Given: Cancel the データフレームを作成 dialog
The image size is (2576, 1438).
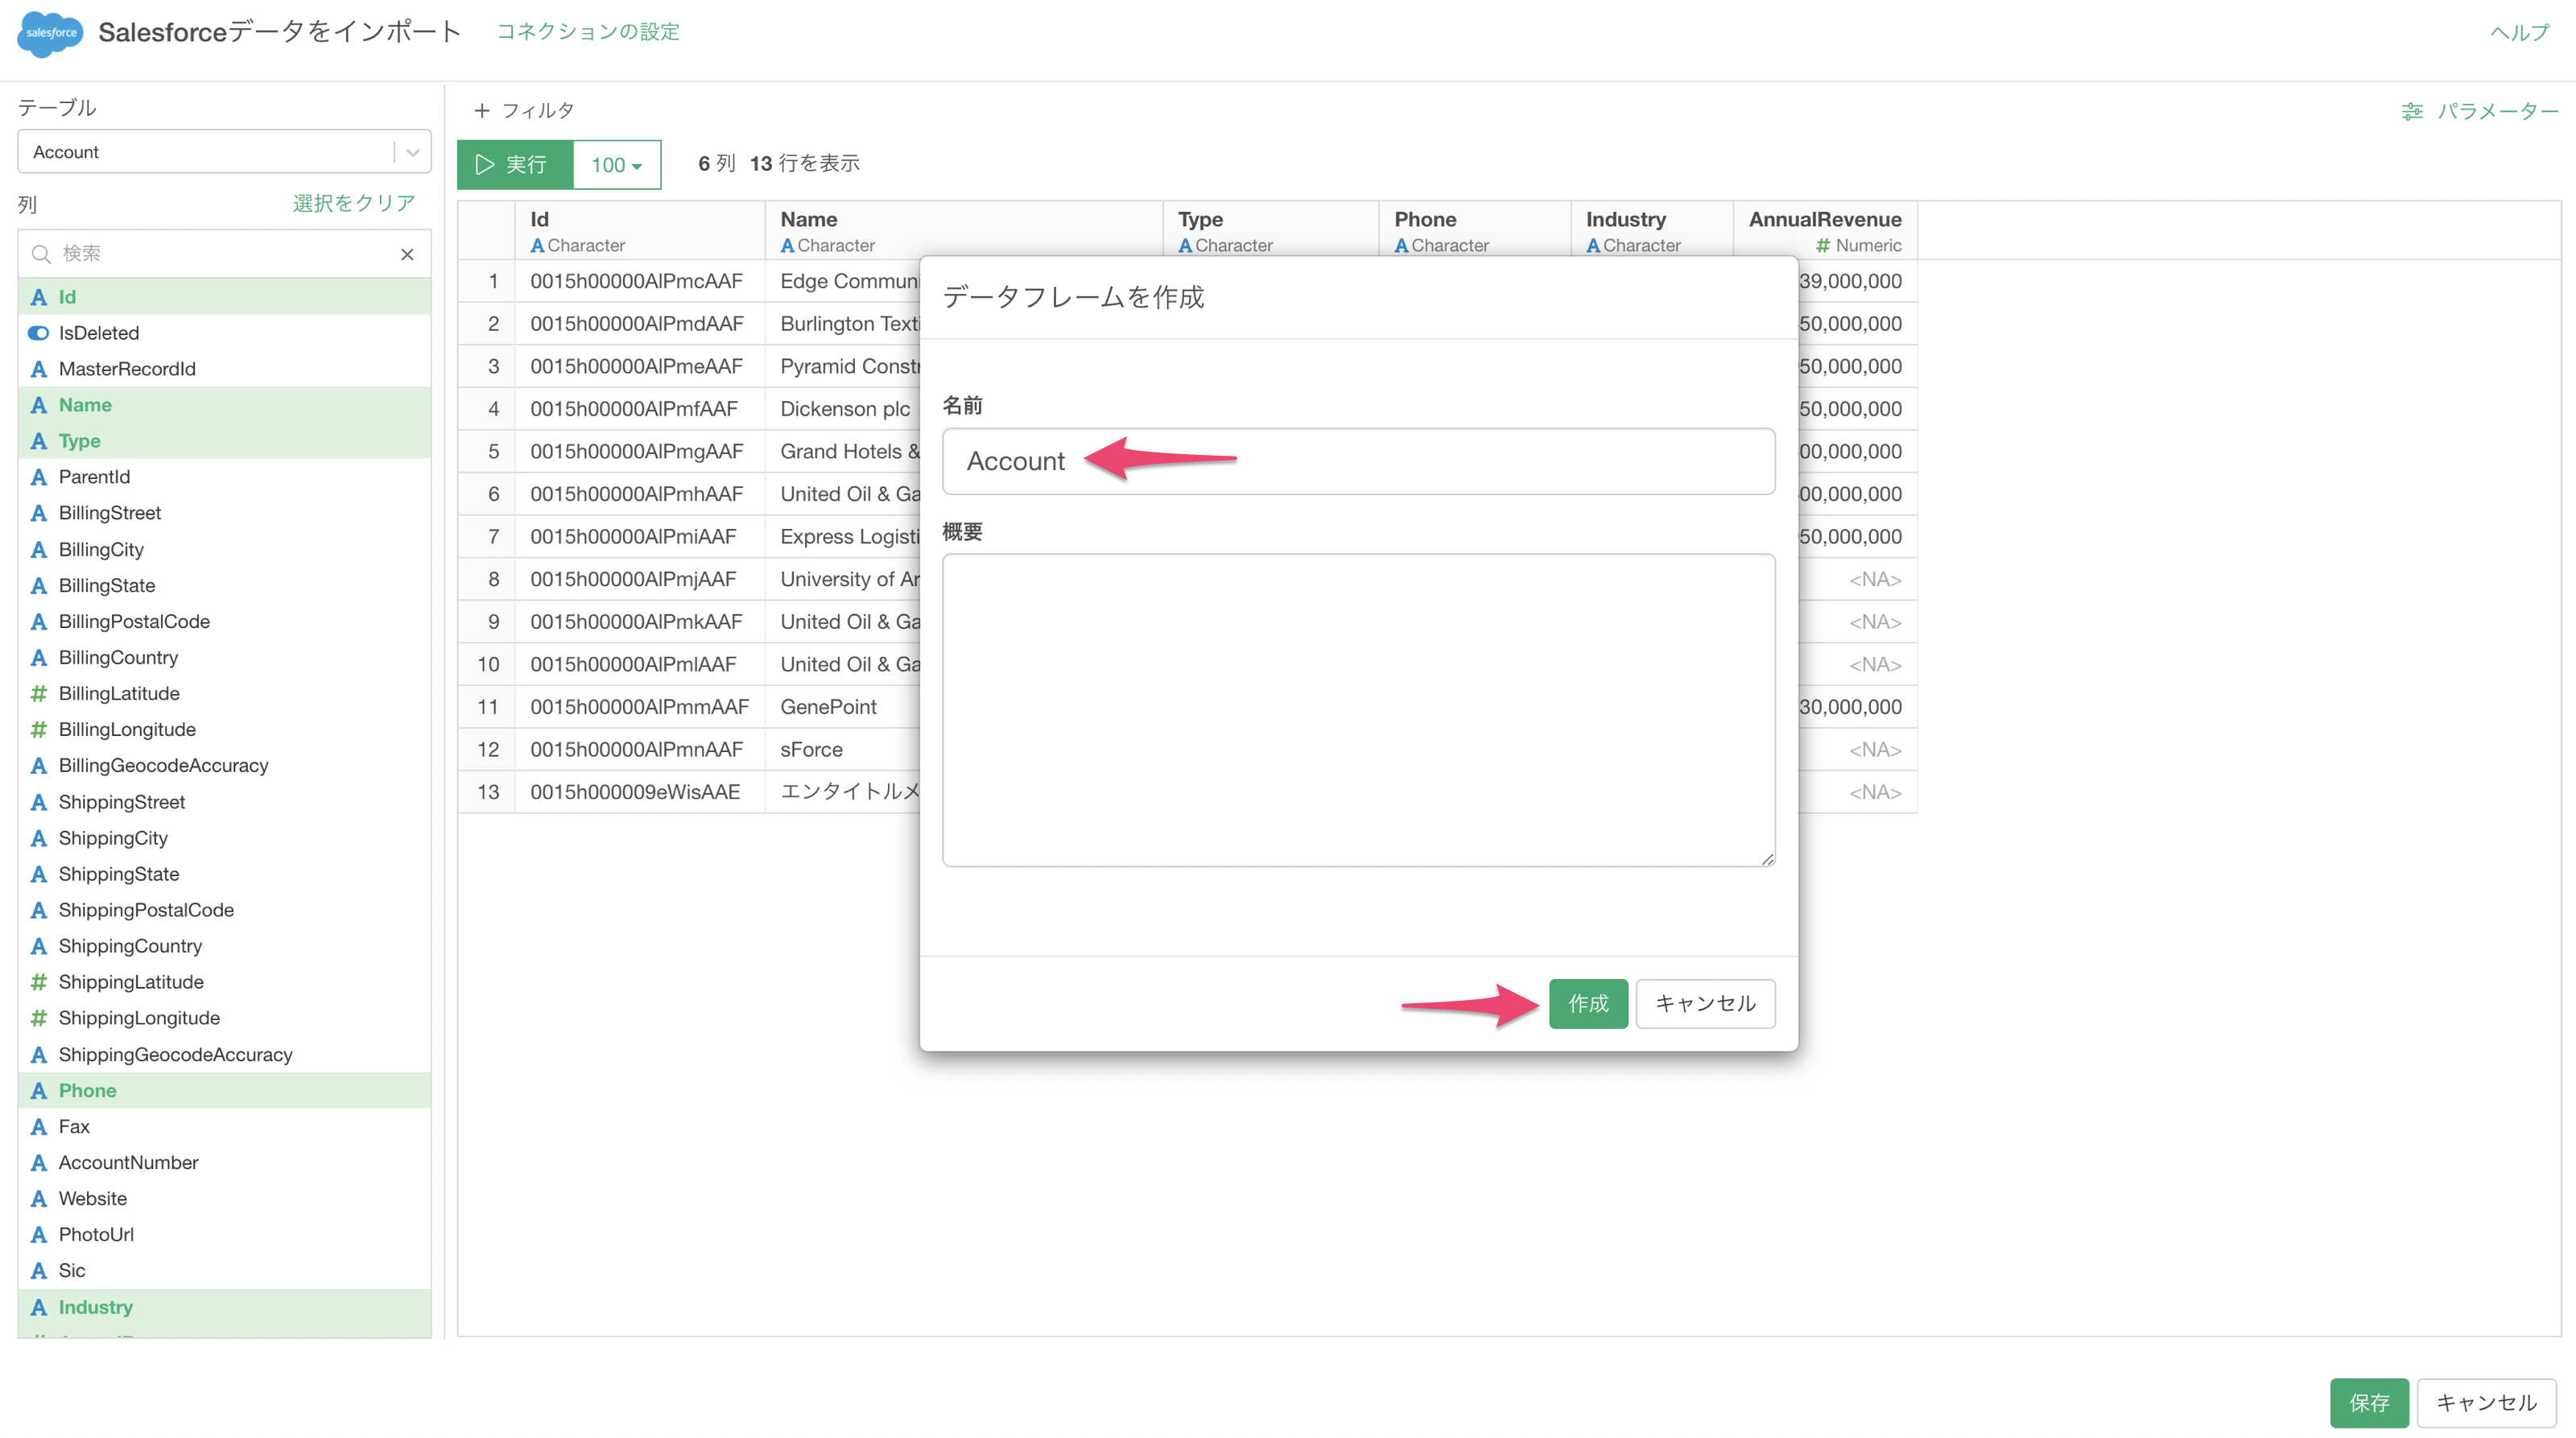Looking at the screenshot, I should pyautogui.click(x=1705, y=1003).
